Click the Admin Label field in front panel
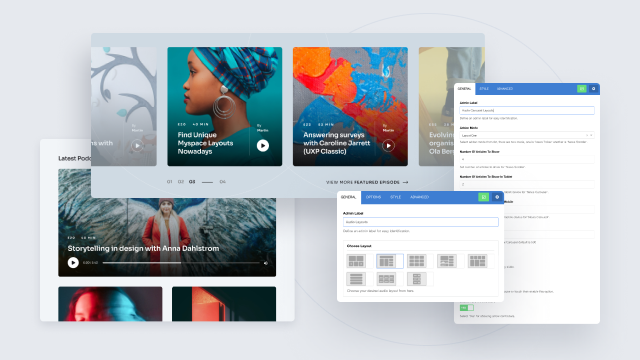The width and height of the screenshot is (640, 360). 420,222
